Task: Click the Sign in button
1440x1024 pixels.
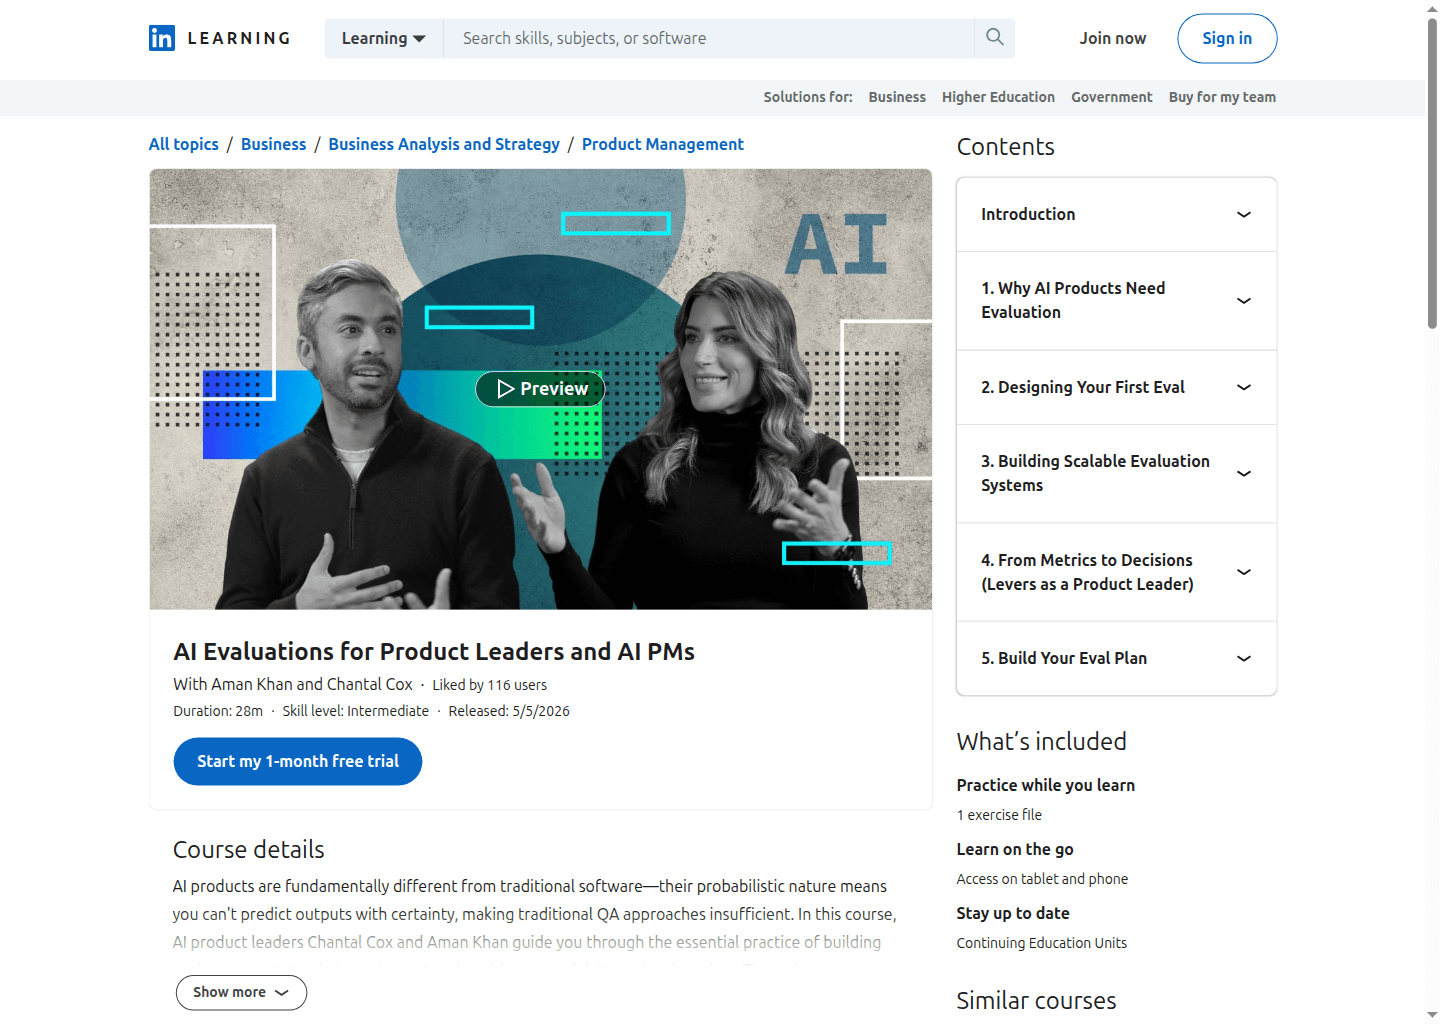Action: coord(1227,38)
